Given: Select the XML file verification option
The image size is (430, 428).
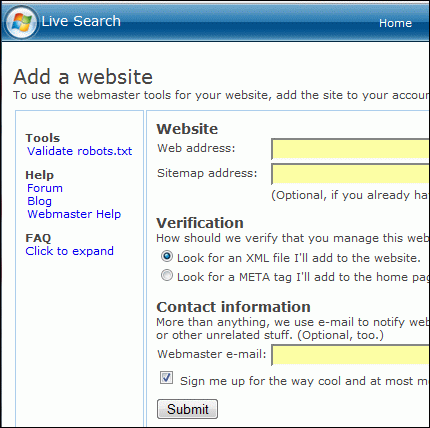Looking at the screenshot, I should [167, 256].
